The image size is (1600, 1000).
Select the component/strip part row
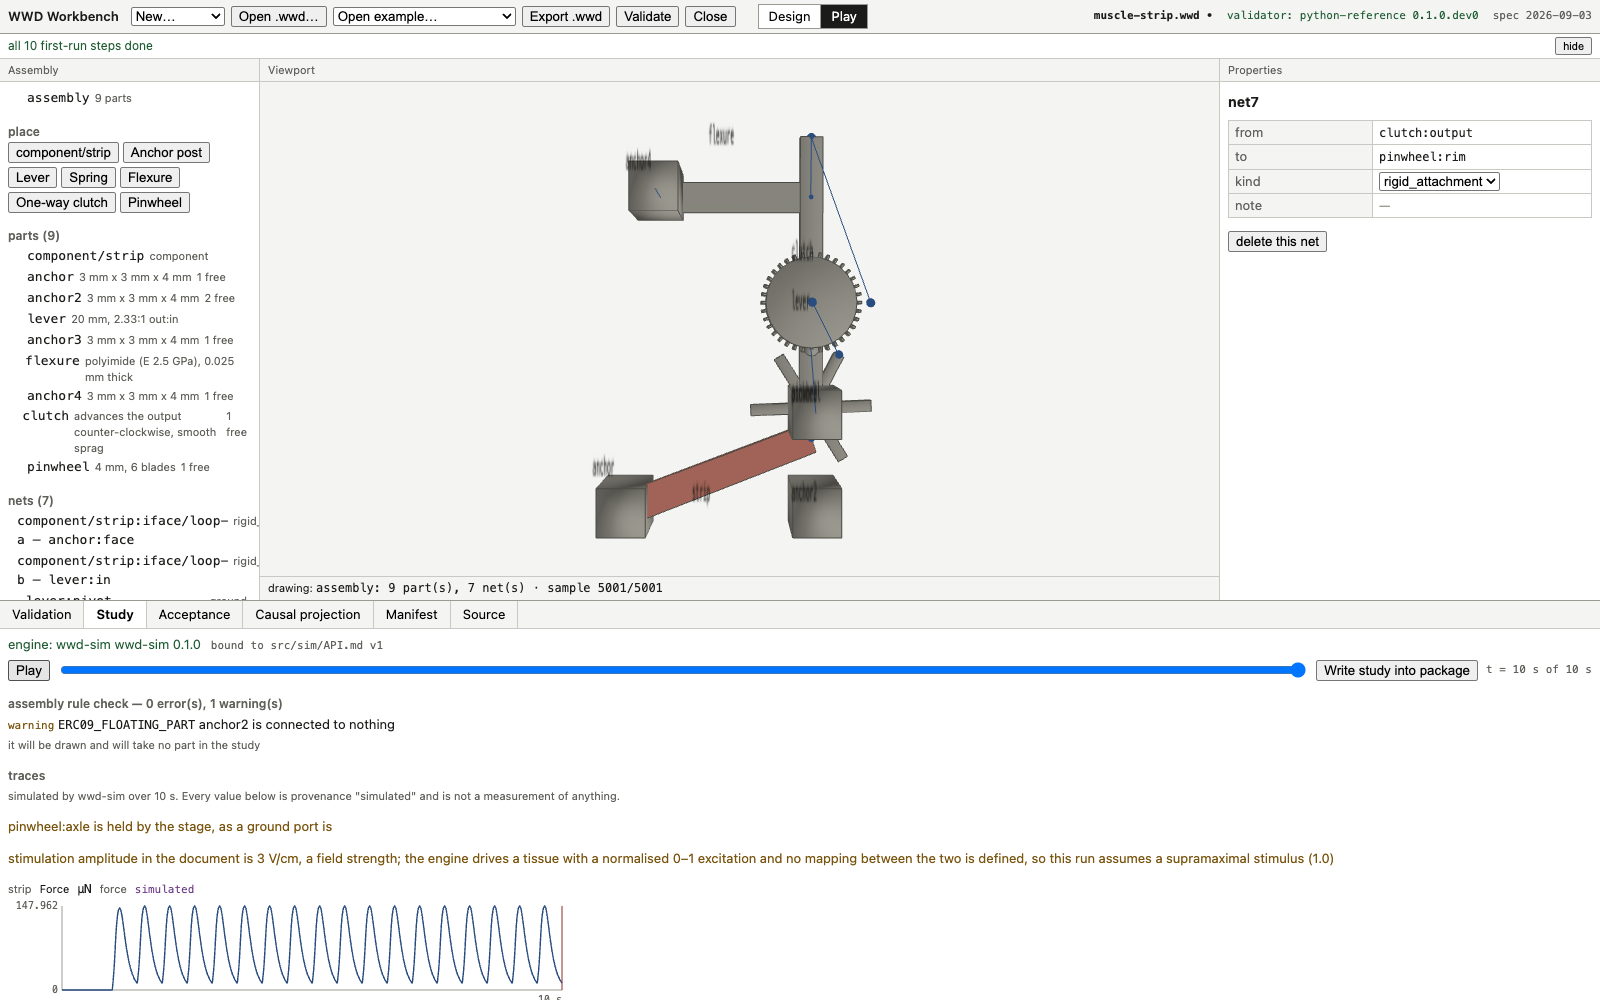[x=131, y=256]
